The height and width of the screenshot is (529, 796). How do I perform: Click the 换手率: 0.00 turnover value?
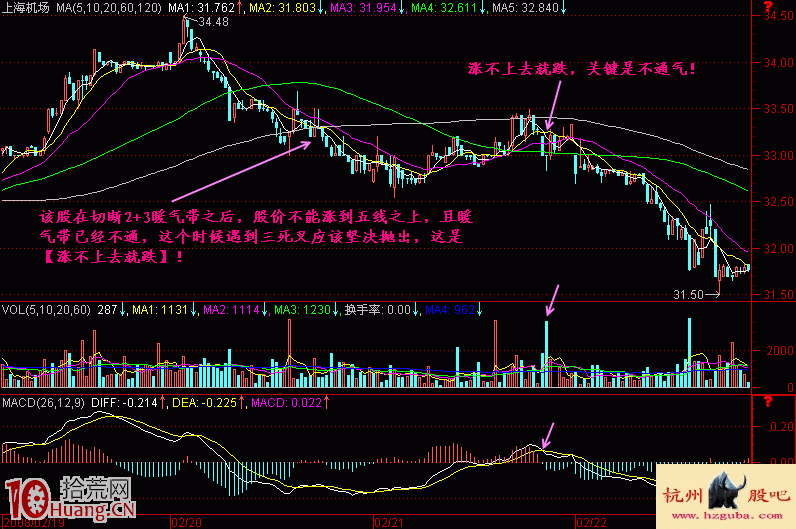click(377, 310)
